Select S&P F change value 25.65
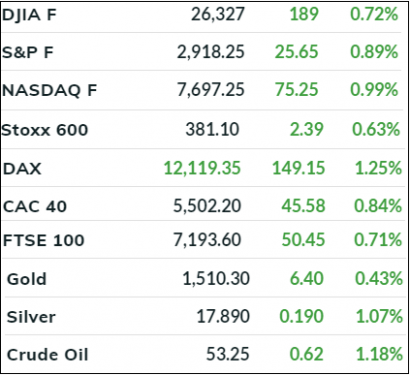 tap(297, 52)
